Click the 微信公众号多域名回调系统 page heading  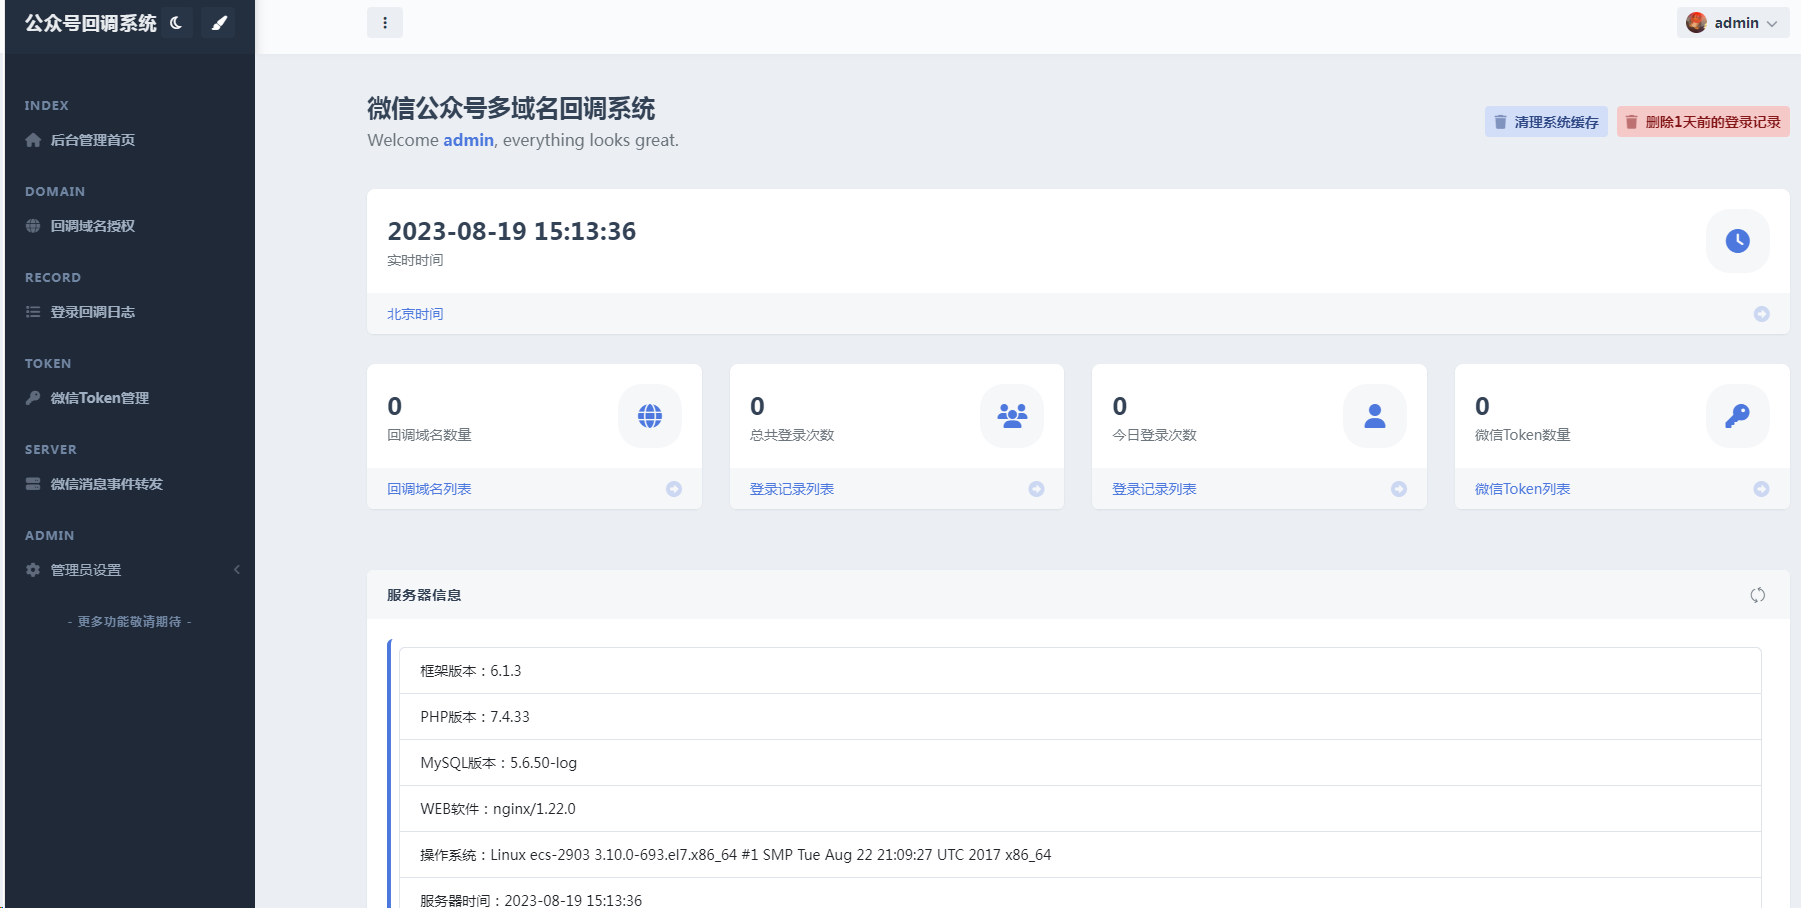[511, 108]
